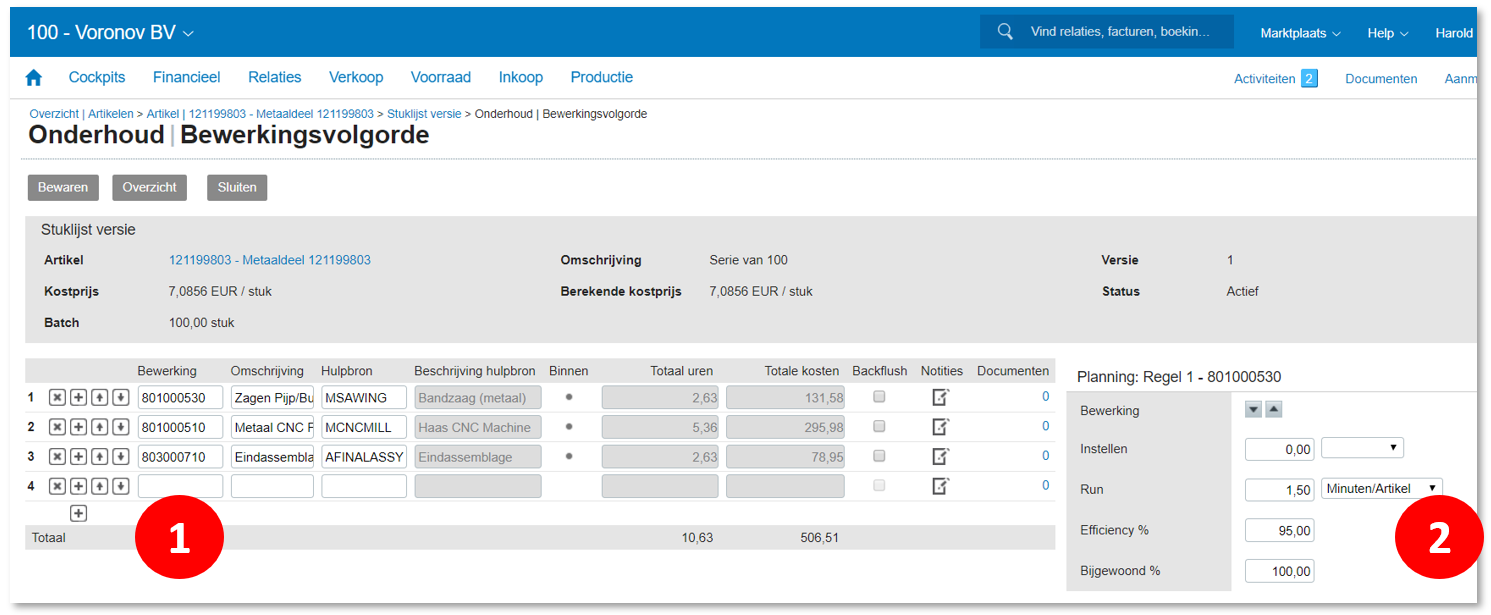Go to next Bewerking with down arrow in Planning

[1252, 409]
